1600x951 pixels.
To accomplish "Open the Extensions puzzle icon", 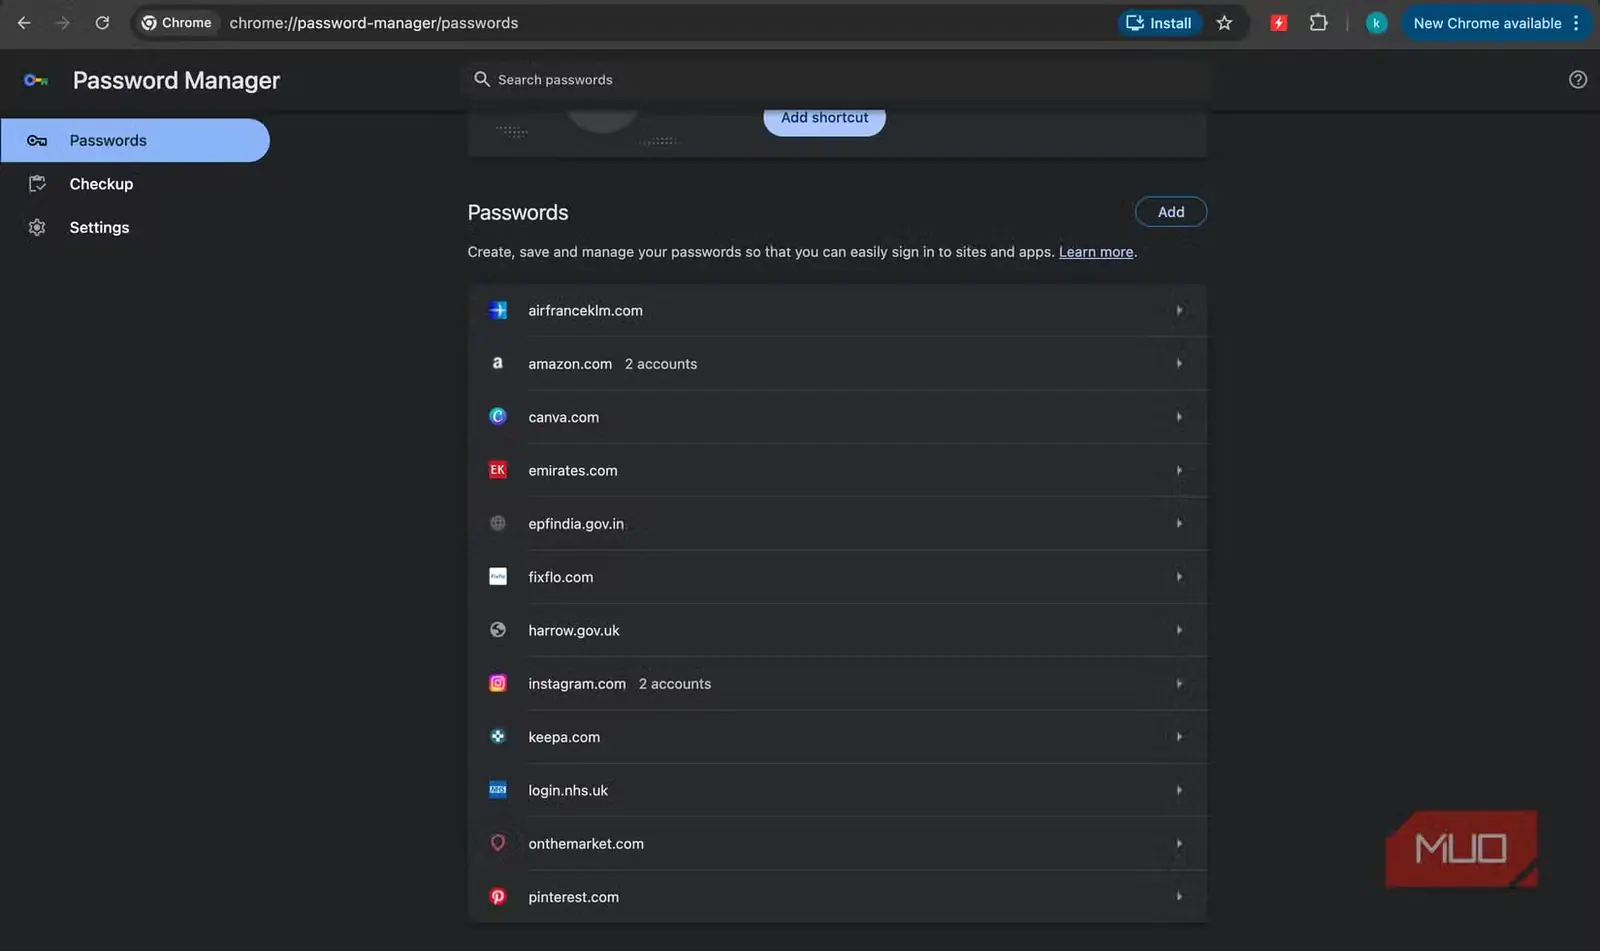I will click(1318, 23).
